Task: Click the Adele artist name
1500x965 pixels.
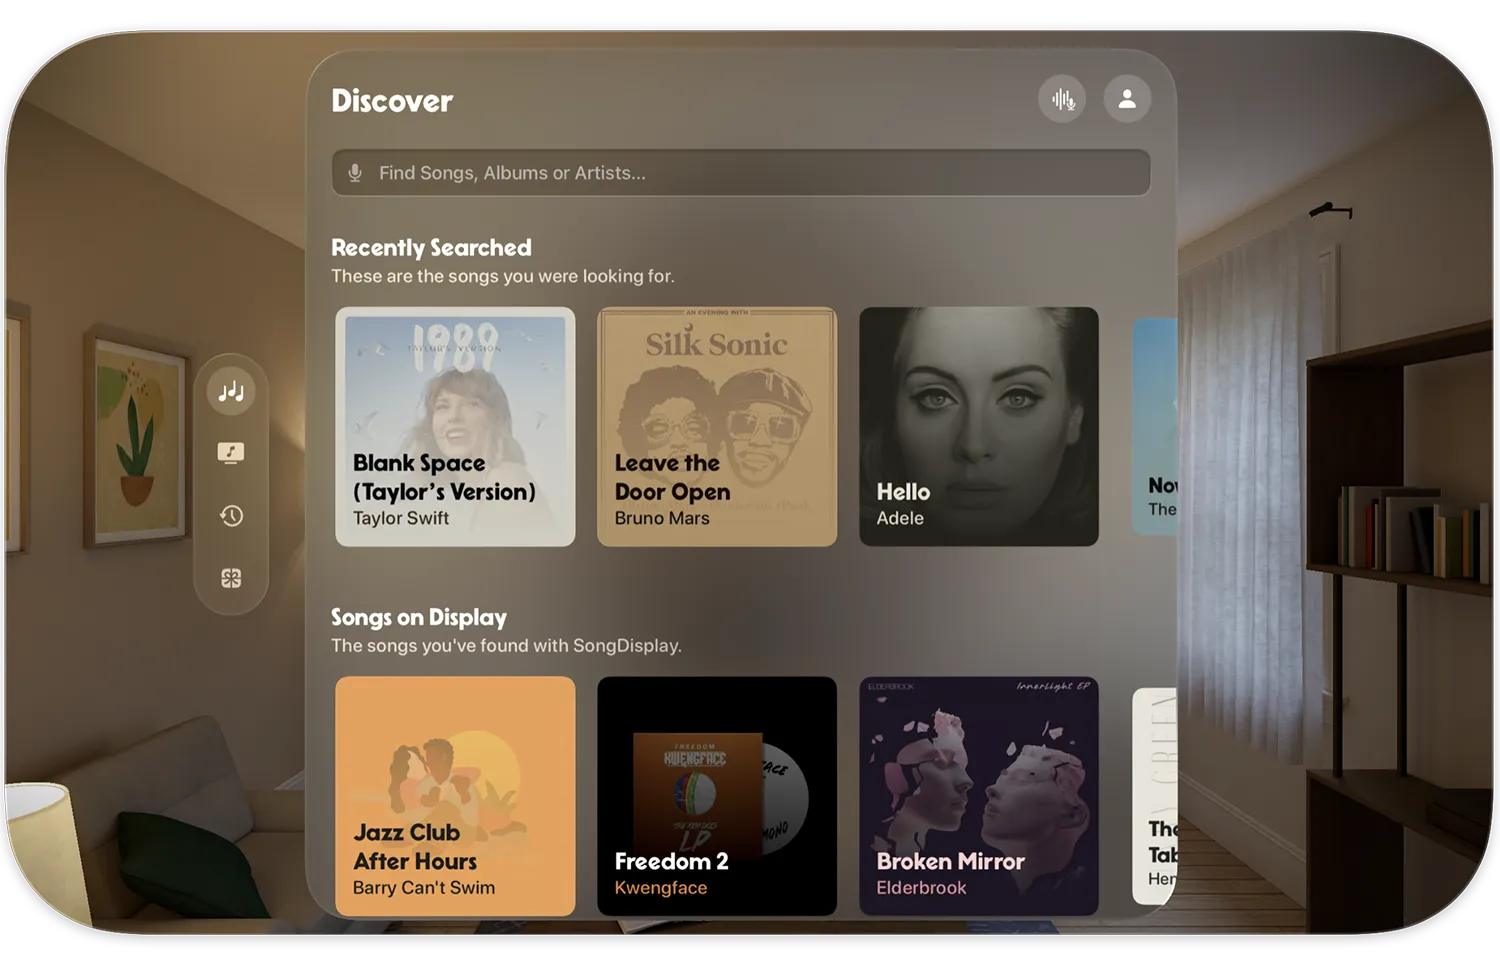Action: click(x=900, y=518)
